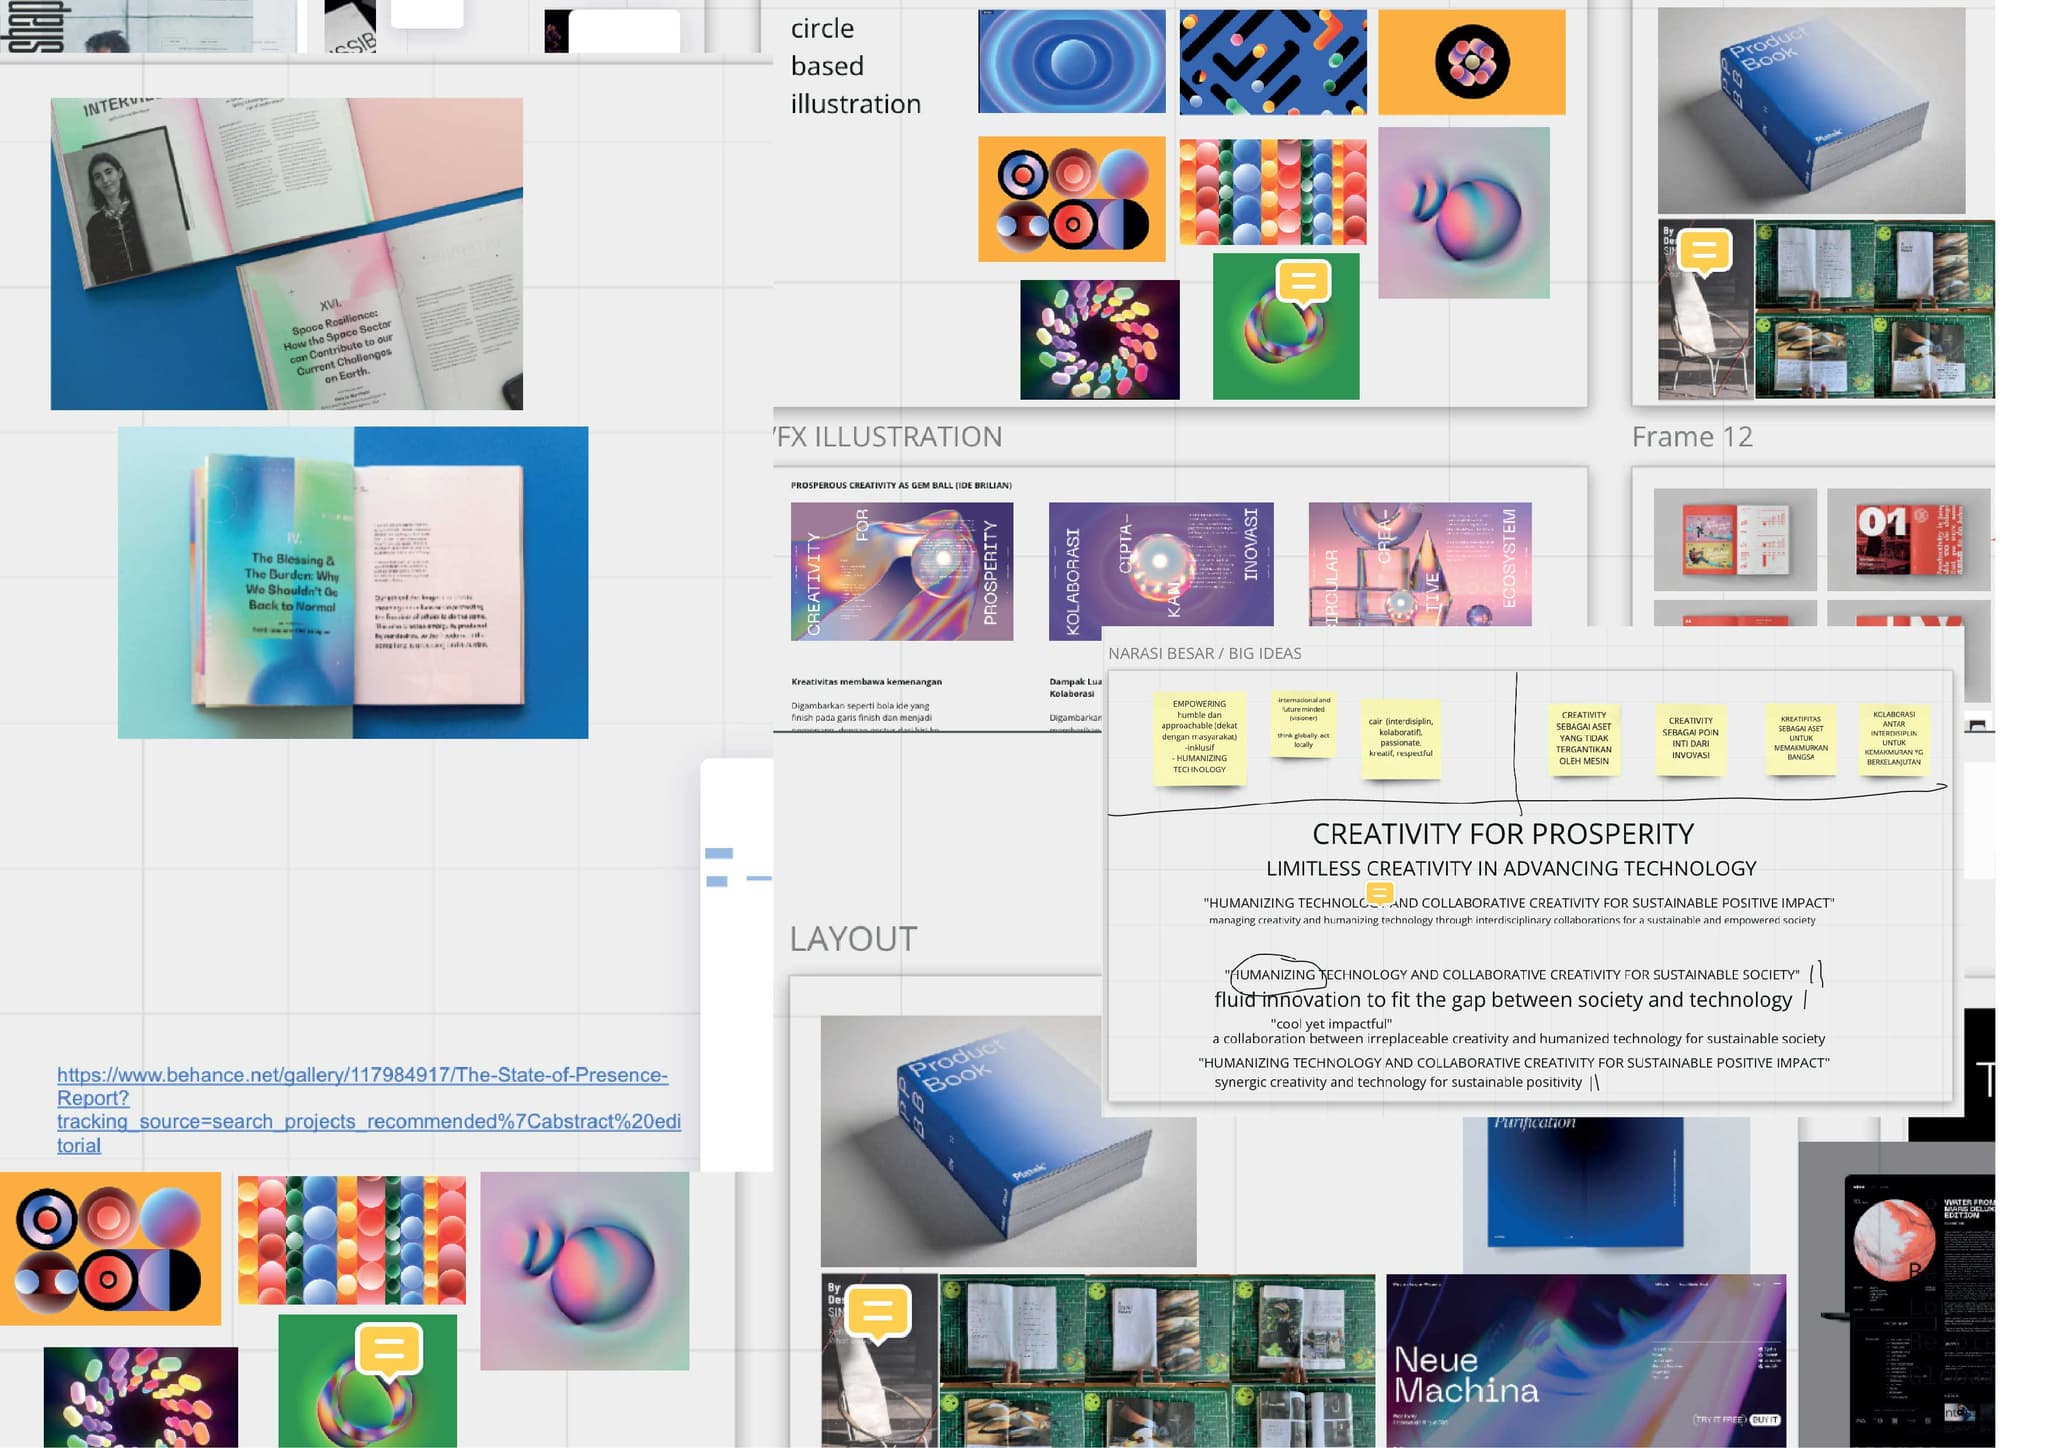This screenshot has height=1448, width=2048.
Task: Select the bottom-left orange circles image
Action: 110,1249
